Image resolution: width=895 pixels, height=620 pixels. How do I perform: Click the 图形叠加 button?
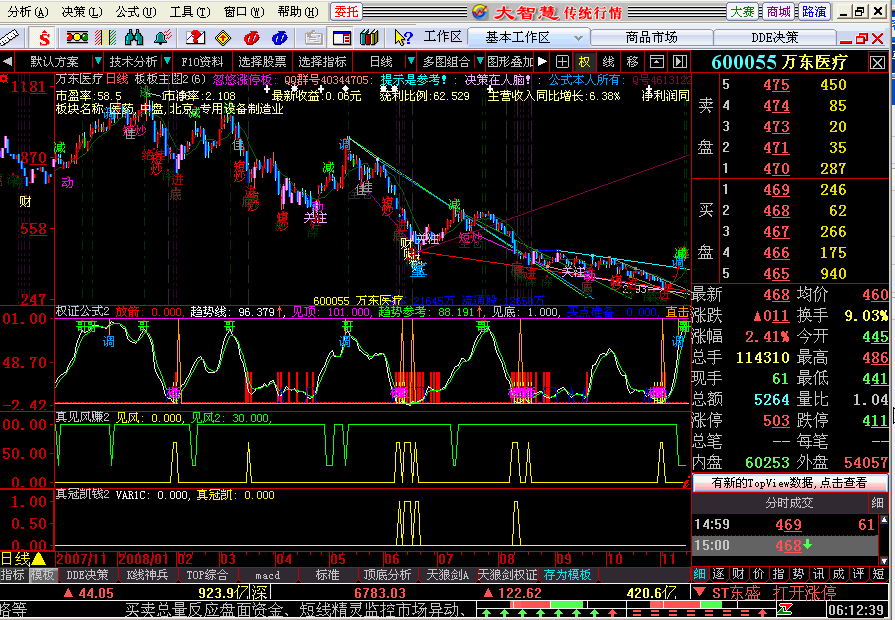[x=509, y=61]
